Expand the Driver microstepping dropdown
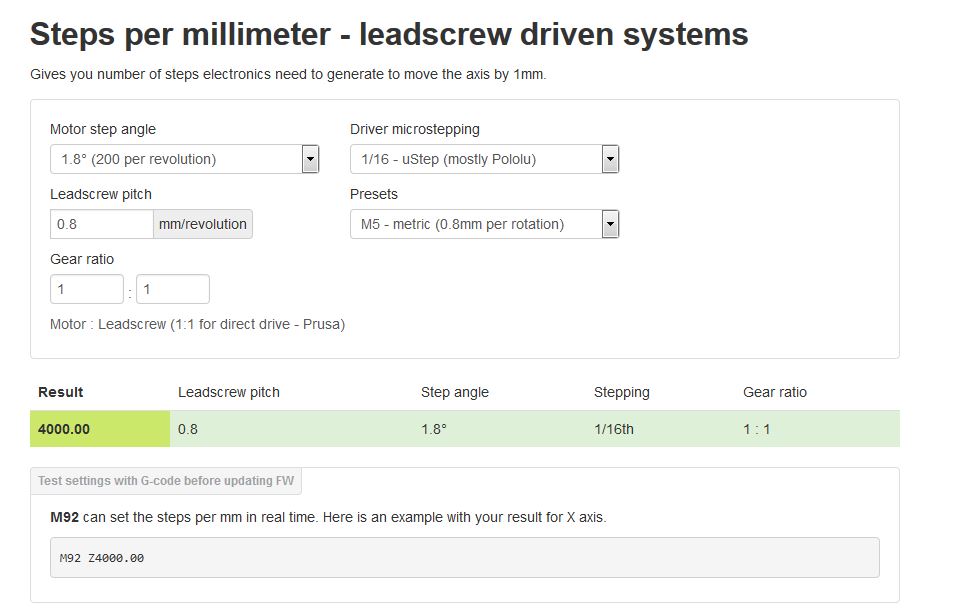 pyautogui.click(x=484, y=159)
